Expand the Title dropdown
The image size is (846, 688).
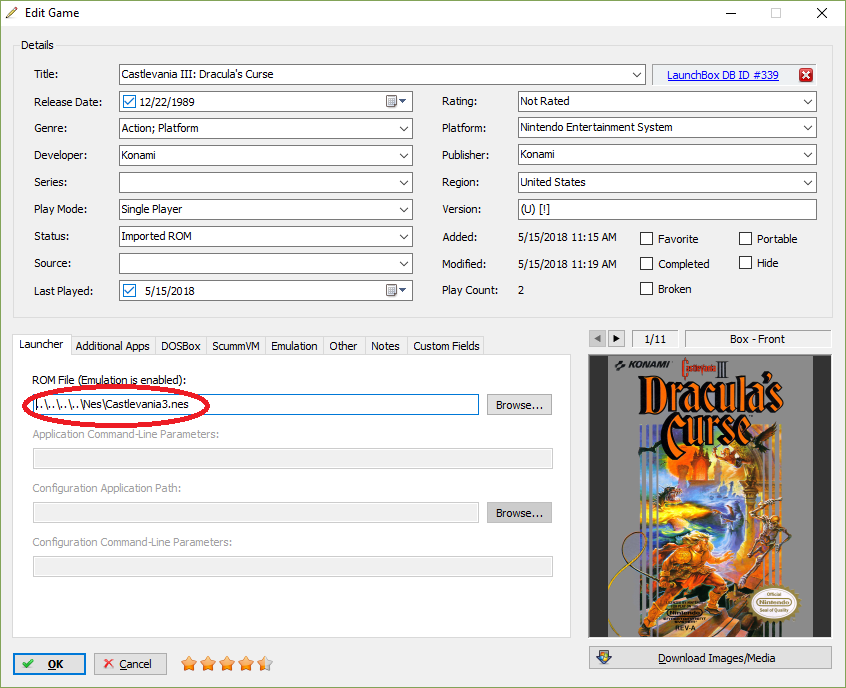coord(637,74)
